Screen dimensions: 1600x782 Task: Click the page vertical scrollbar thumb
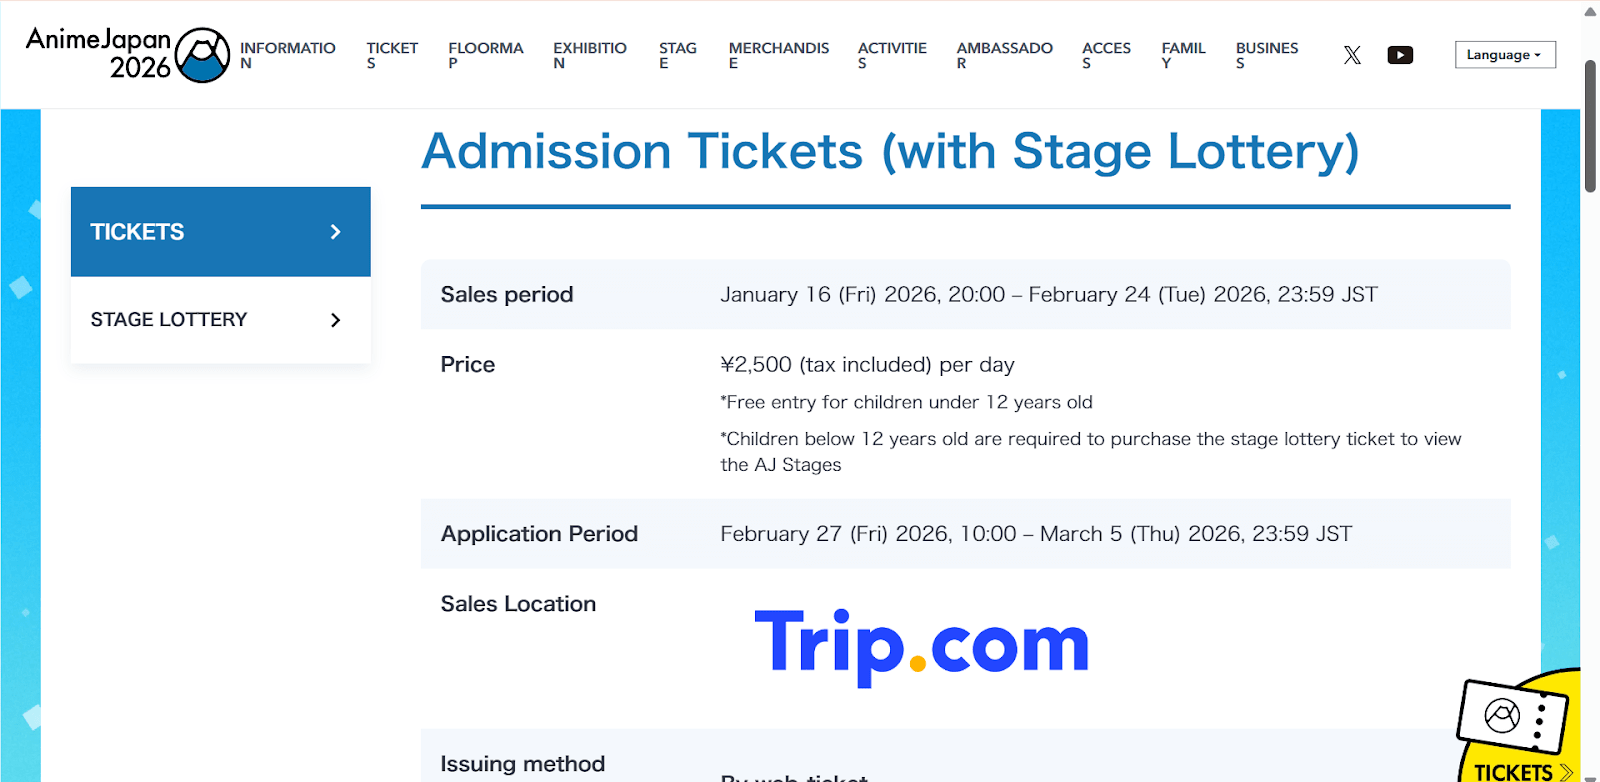pyautogui.click(x=1590, y=125)
